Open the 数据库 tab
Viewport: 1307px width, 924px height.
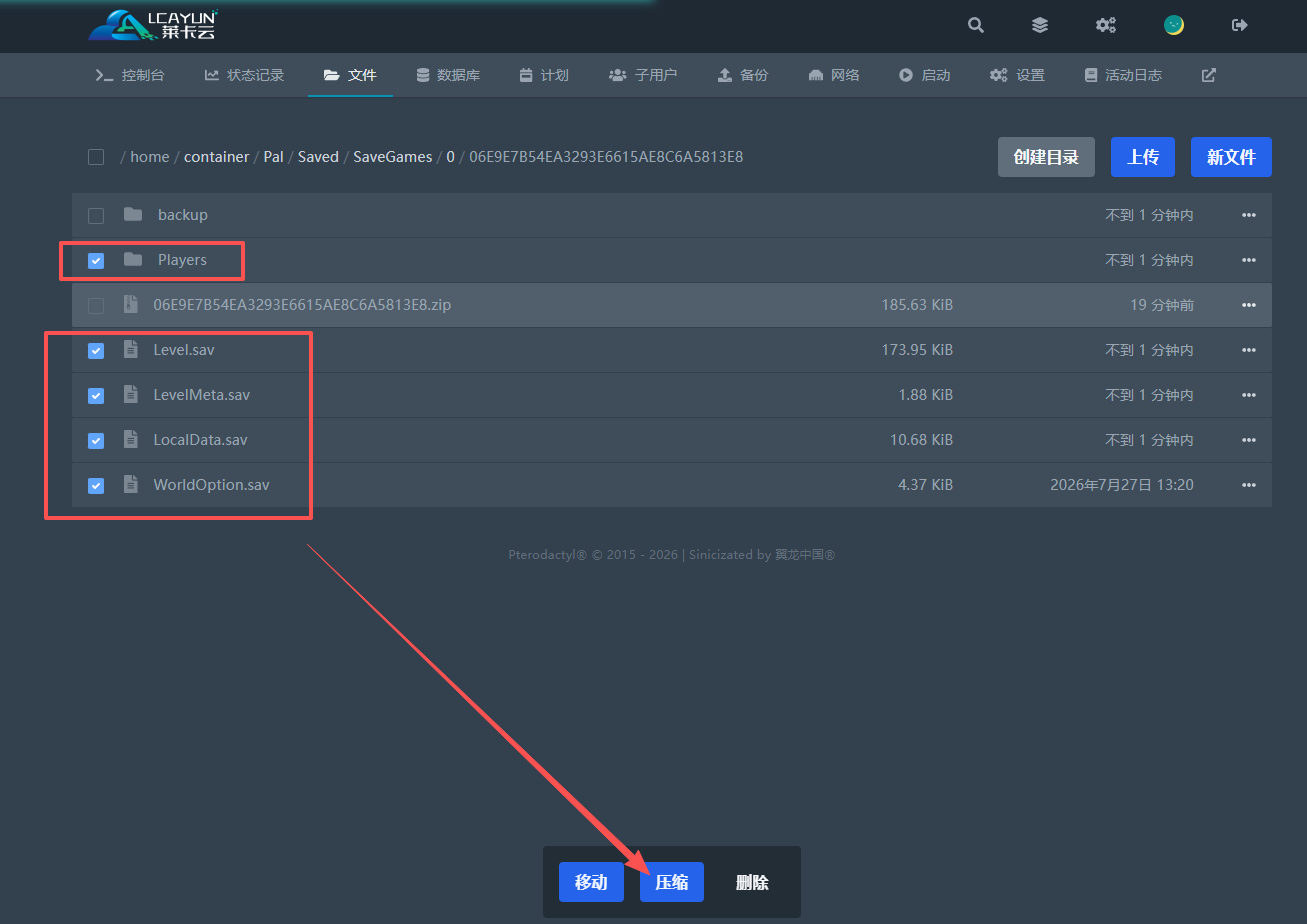click(448, 75)
